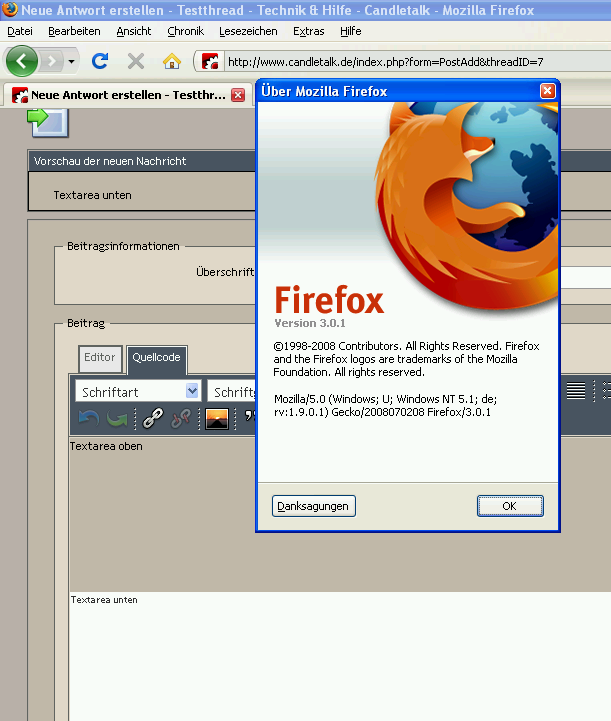Click the ©1998-2008 Contributors copyright text
Viewport: 611px width, 721px height.
point(406,359)
